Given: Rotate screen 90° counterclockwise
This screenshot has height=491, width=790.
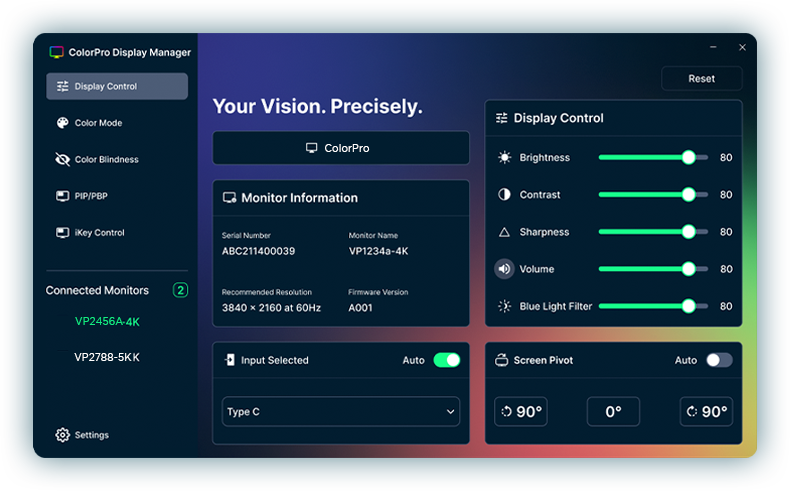Looking at the screenshot, I should pos(520,411).
